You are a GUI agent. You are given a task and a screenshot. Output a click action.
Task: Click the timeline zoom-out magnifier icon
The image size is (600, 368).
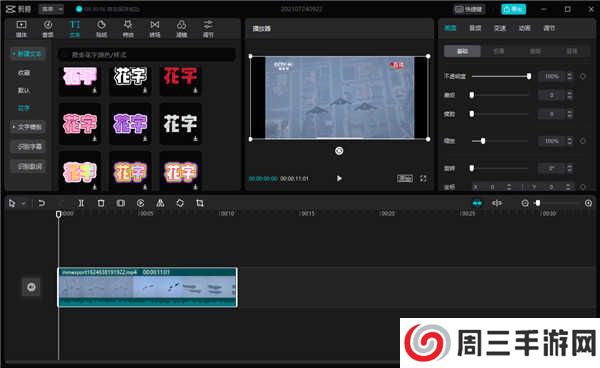tap(525, 203)
